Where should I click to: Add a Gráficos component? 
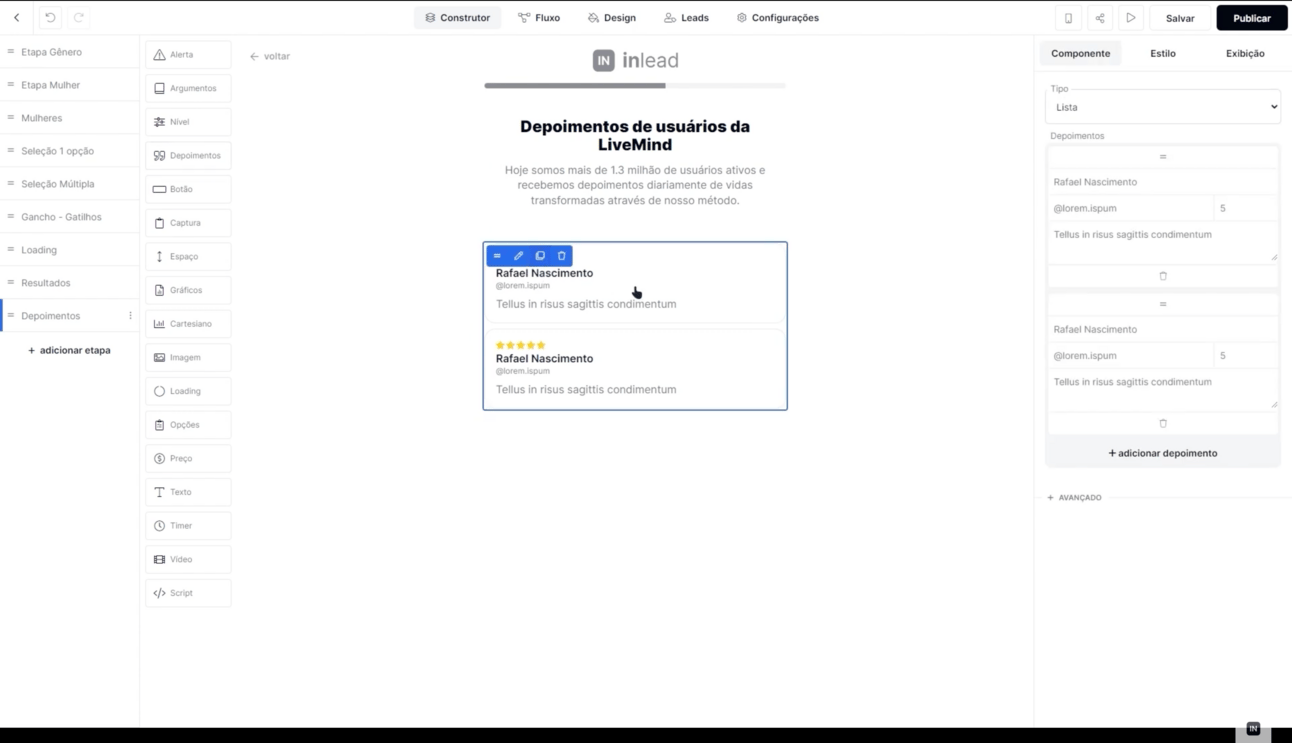tap(188, 290)
